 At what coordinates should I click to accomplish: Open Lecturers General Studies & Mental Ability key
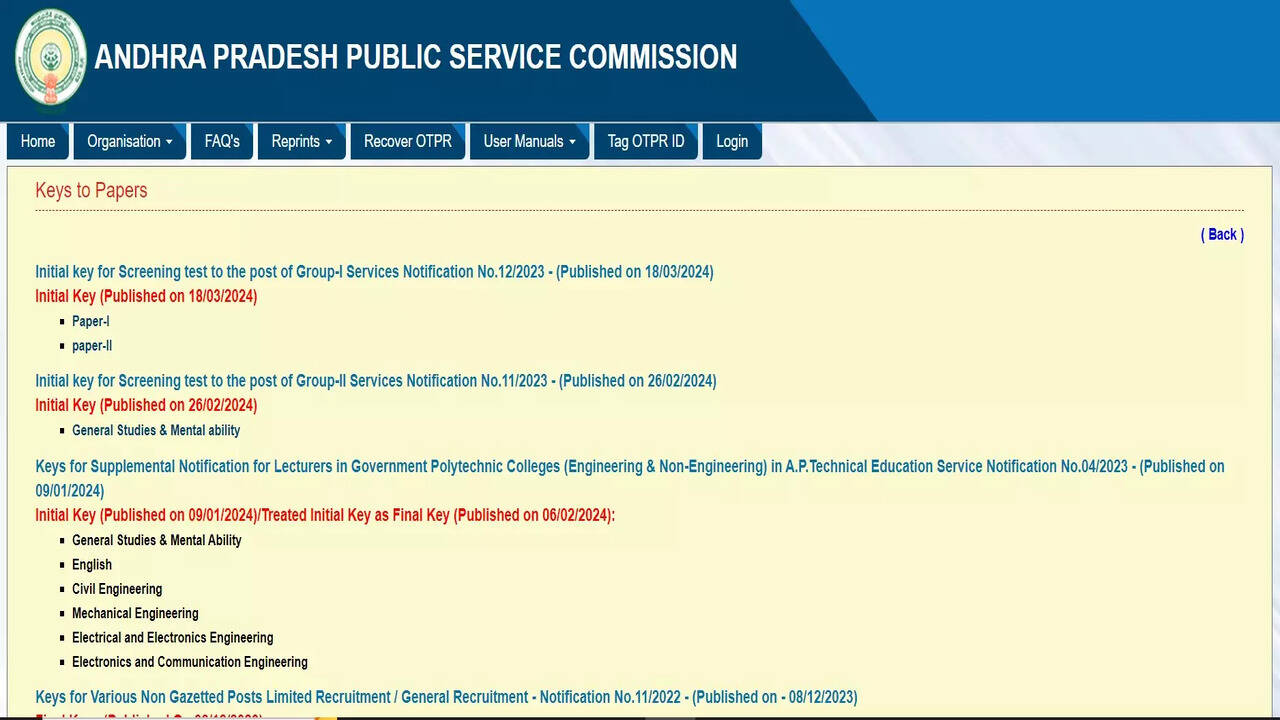click(x=156, y=540)
